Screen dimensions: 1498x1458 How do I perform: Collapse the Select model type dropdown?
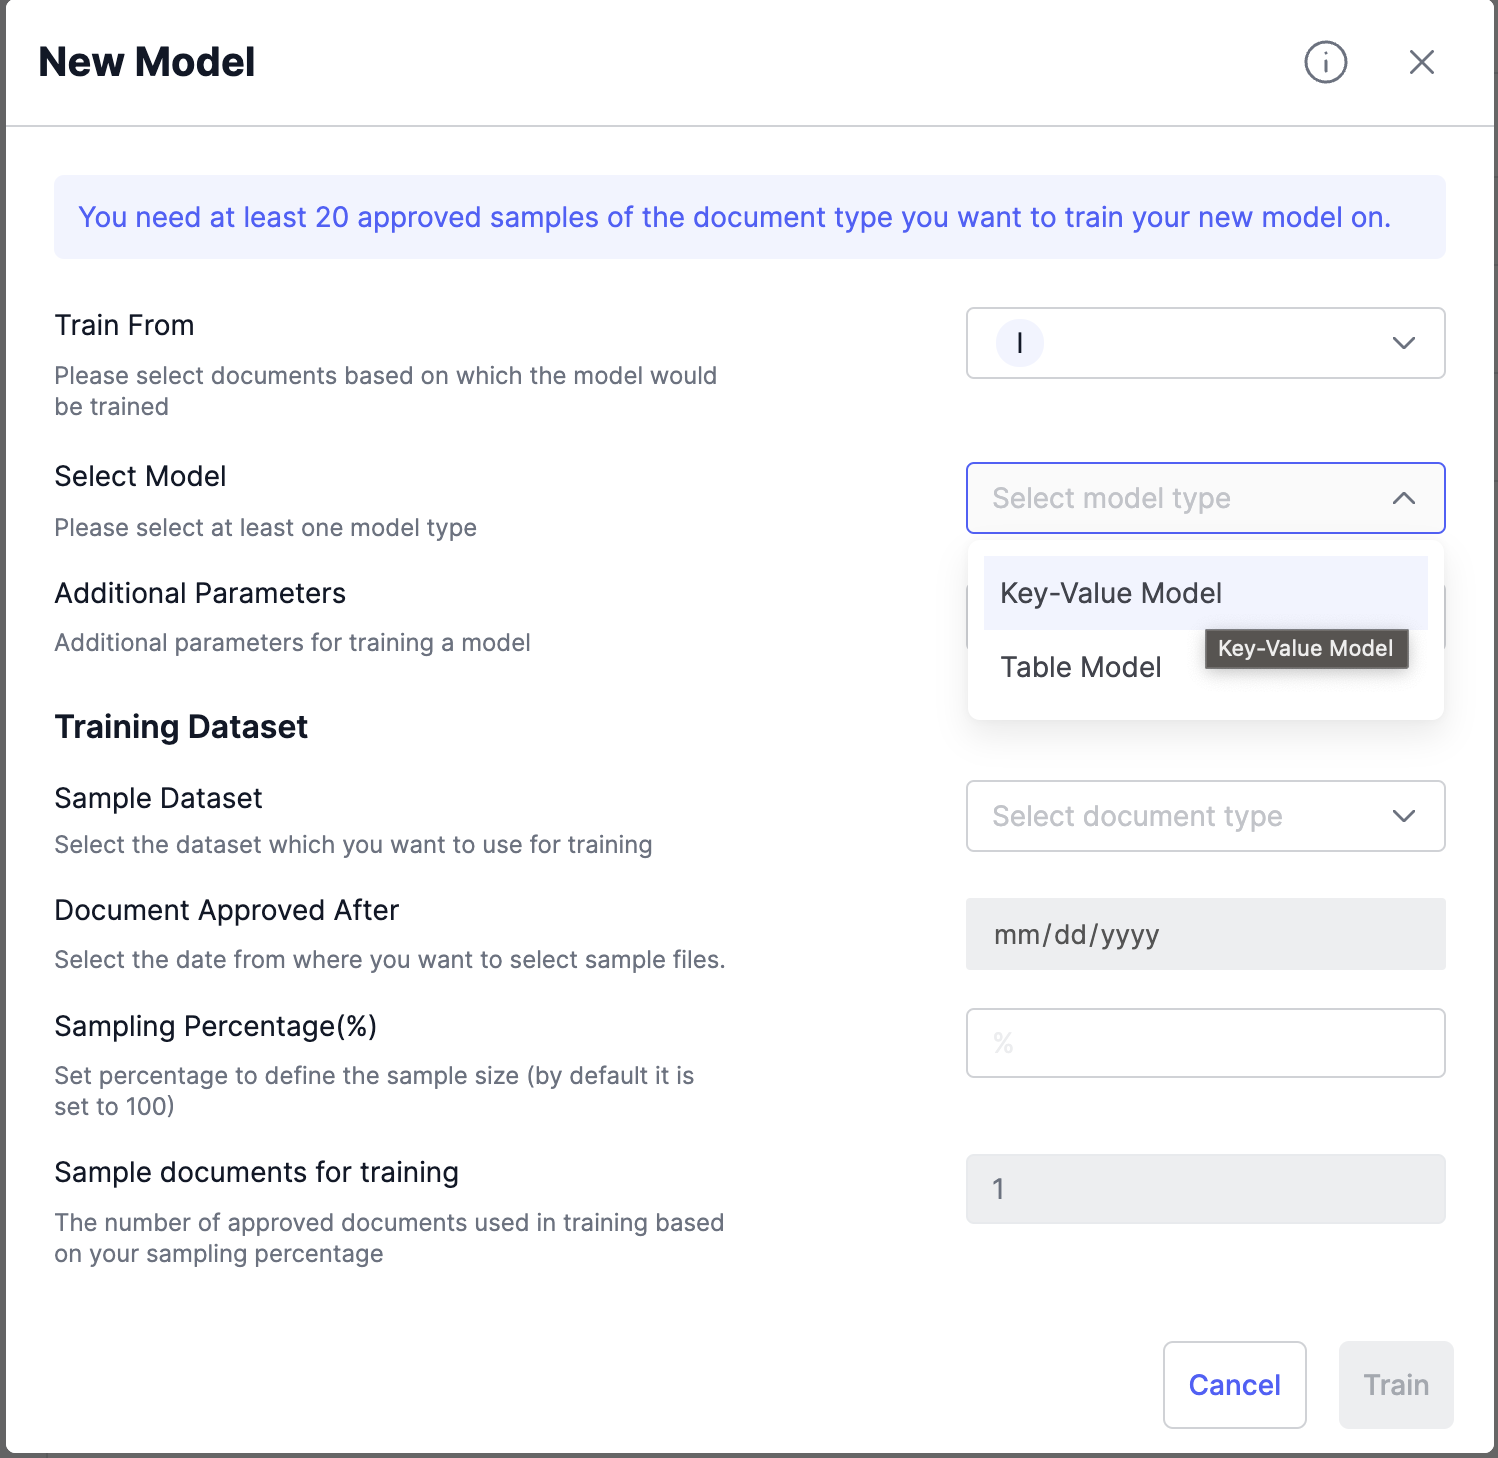[x=1205, y=498]
